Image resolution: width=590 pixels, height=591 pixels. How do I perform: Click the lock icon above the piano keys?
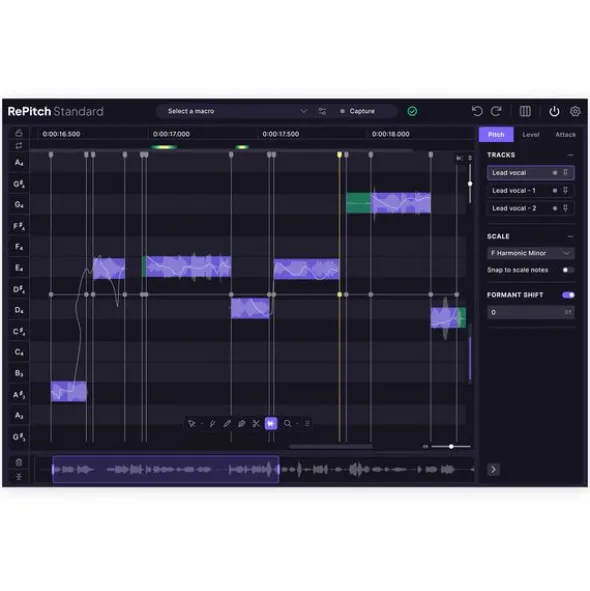tap(19, 133)
